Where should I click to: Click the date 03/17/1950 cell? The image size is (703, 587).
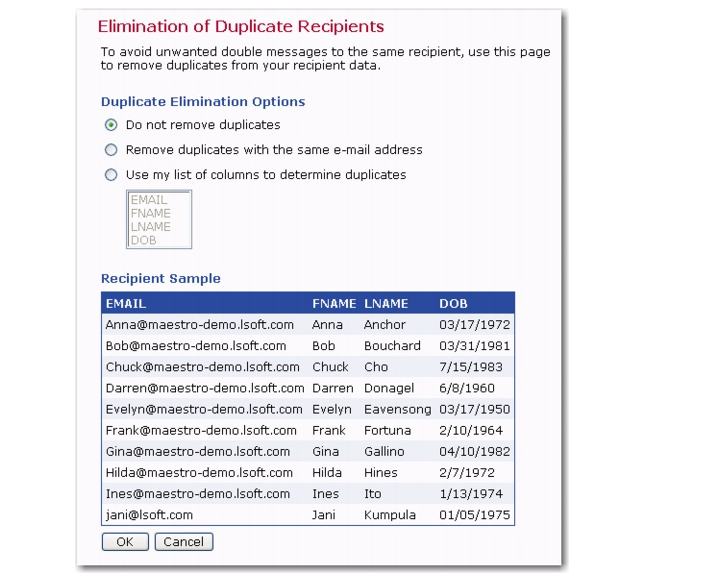pyautogui.click(x=474, y=409)
